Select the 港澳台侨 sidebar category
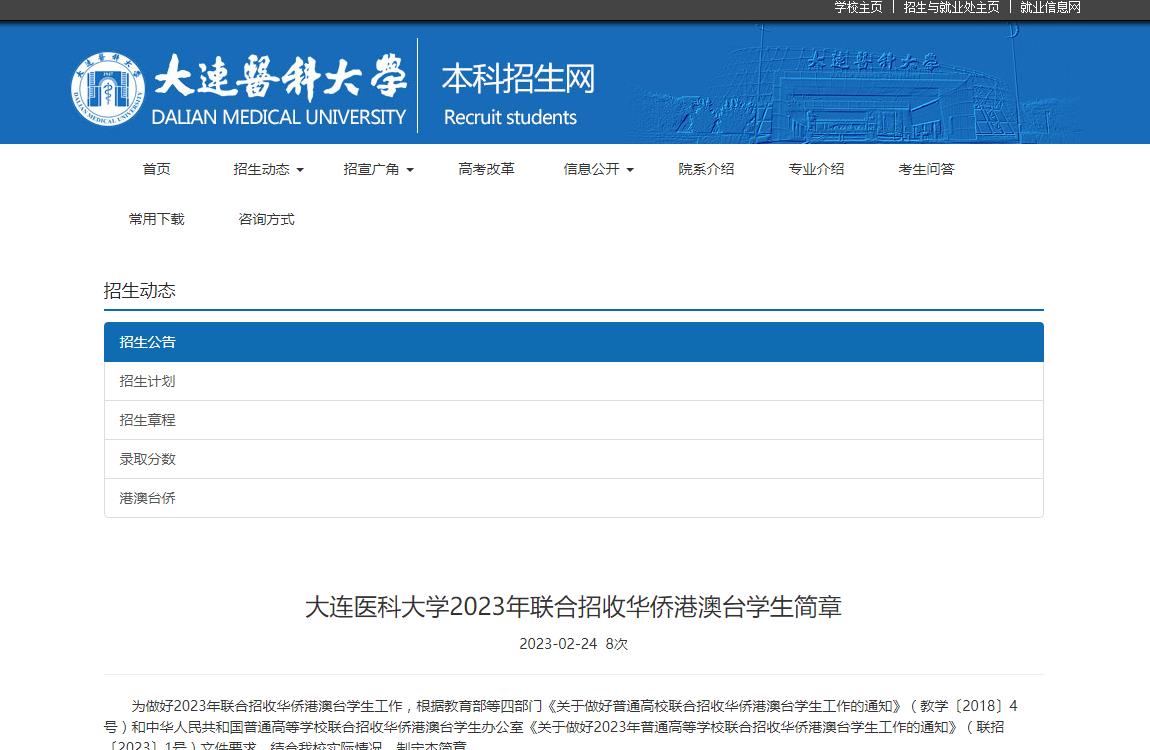1150x750 pixels. [574, 498]
